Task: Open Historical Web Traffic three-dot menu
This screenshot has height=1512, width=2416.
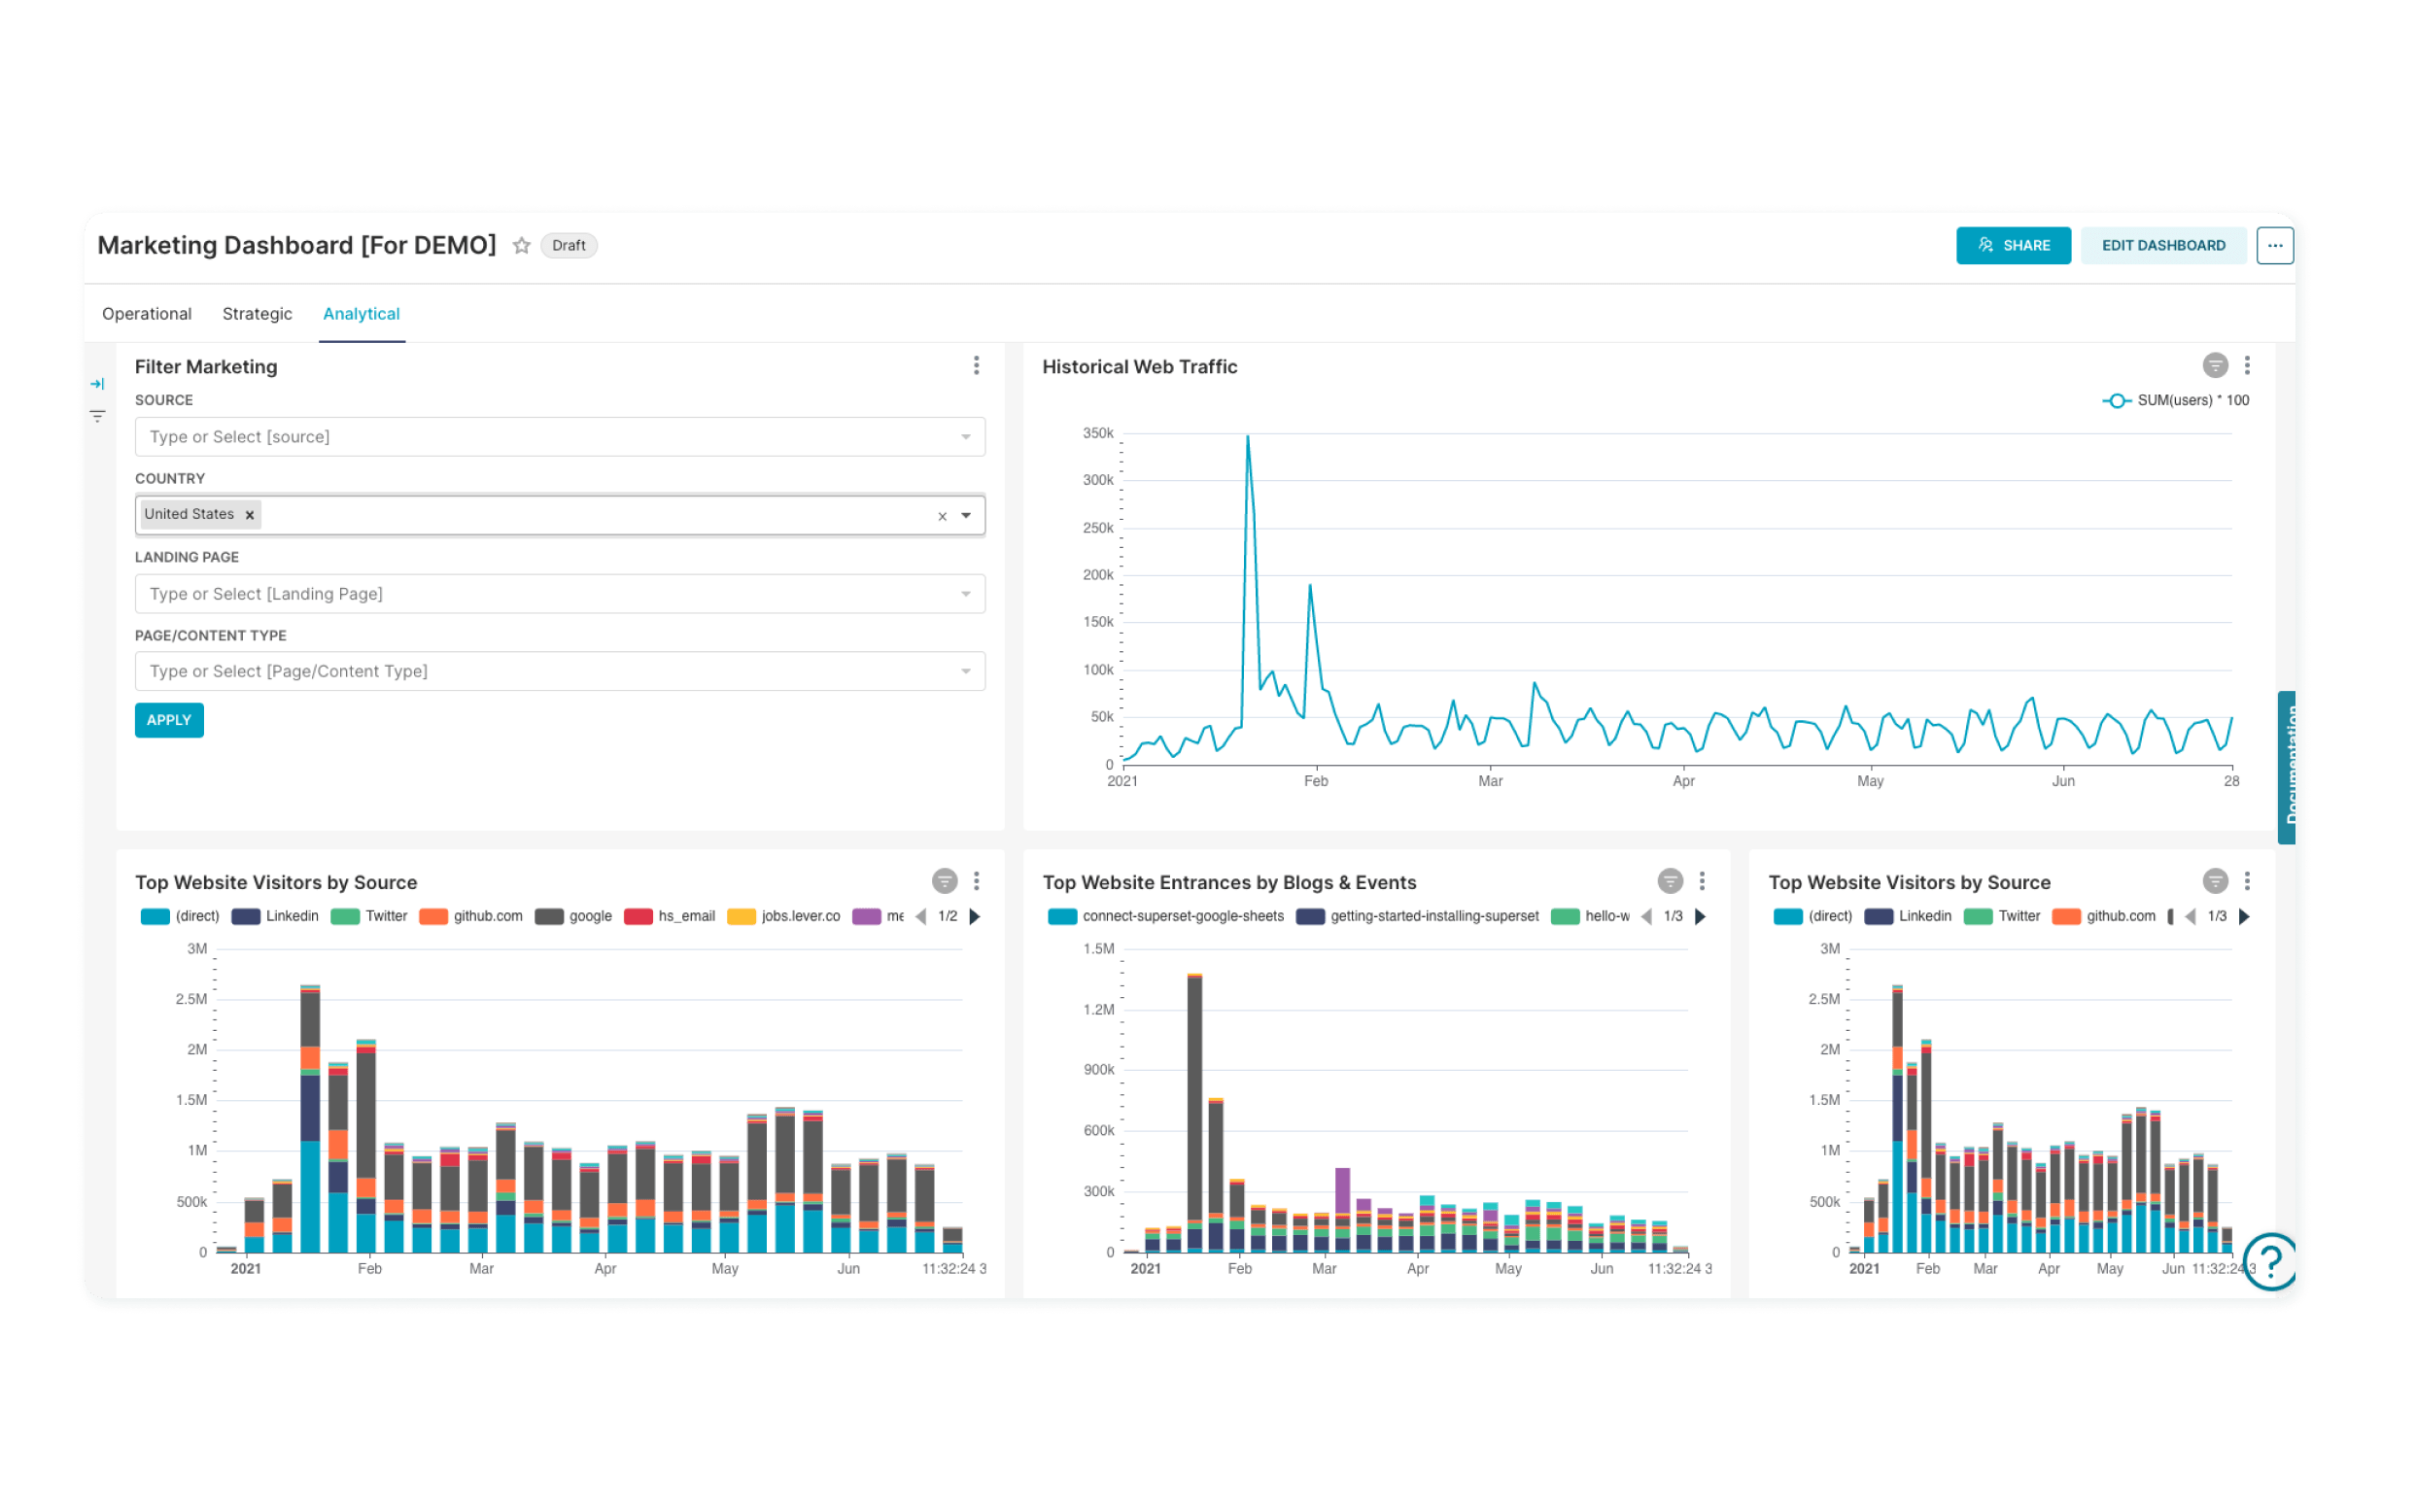Action: point(2247,366)
